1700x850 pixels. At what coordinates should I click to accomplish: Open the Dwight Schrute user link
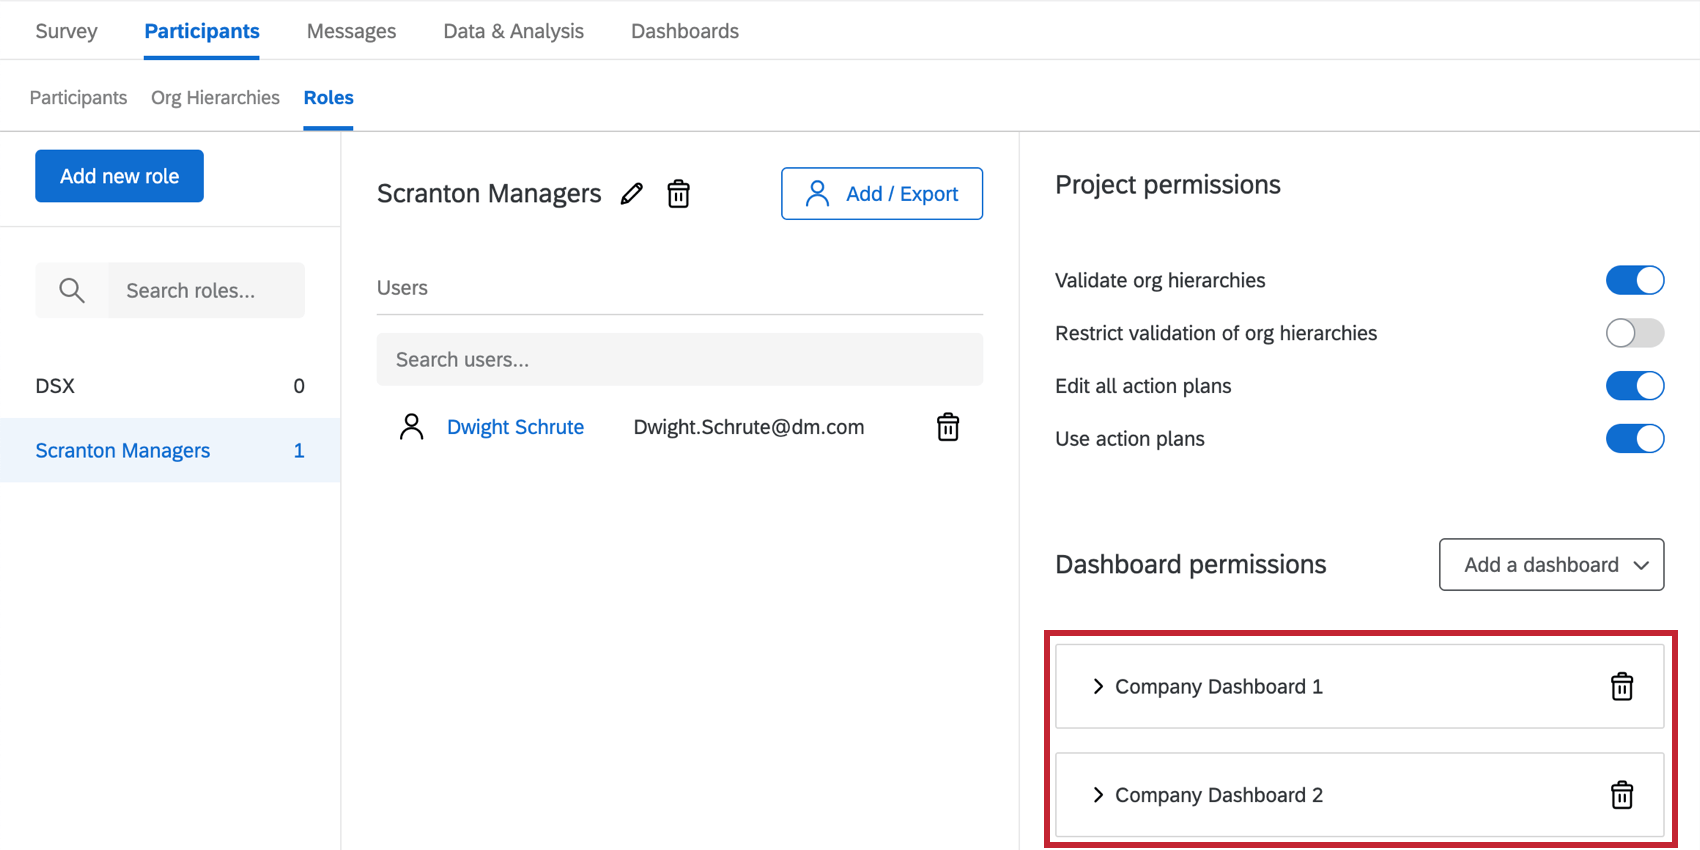(x=515, y=427)
